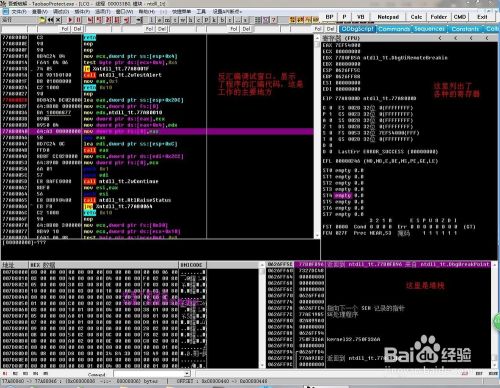Click the first Fol button
500x388 pixels.
(65, 29)
